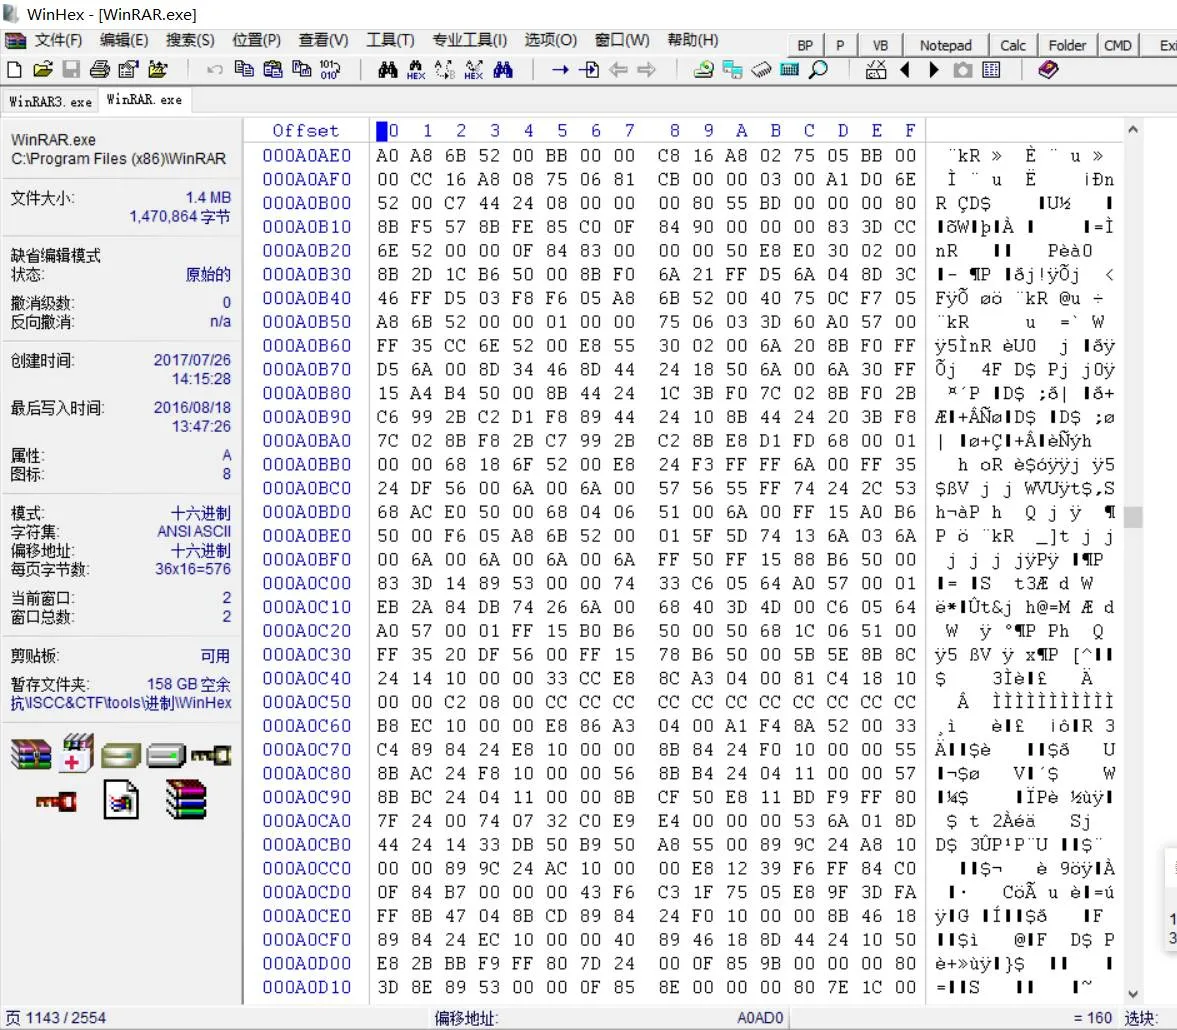
Task: Click the black previous arrow icon
Action: tap(905, 70)
